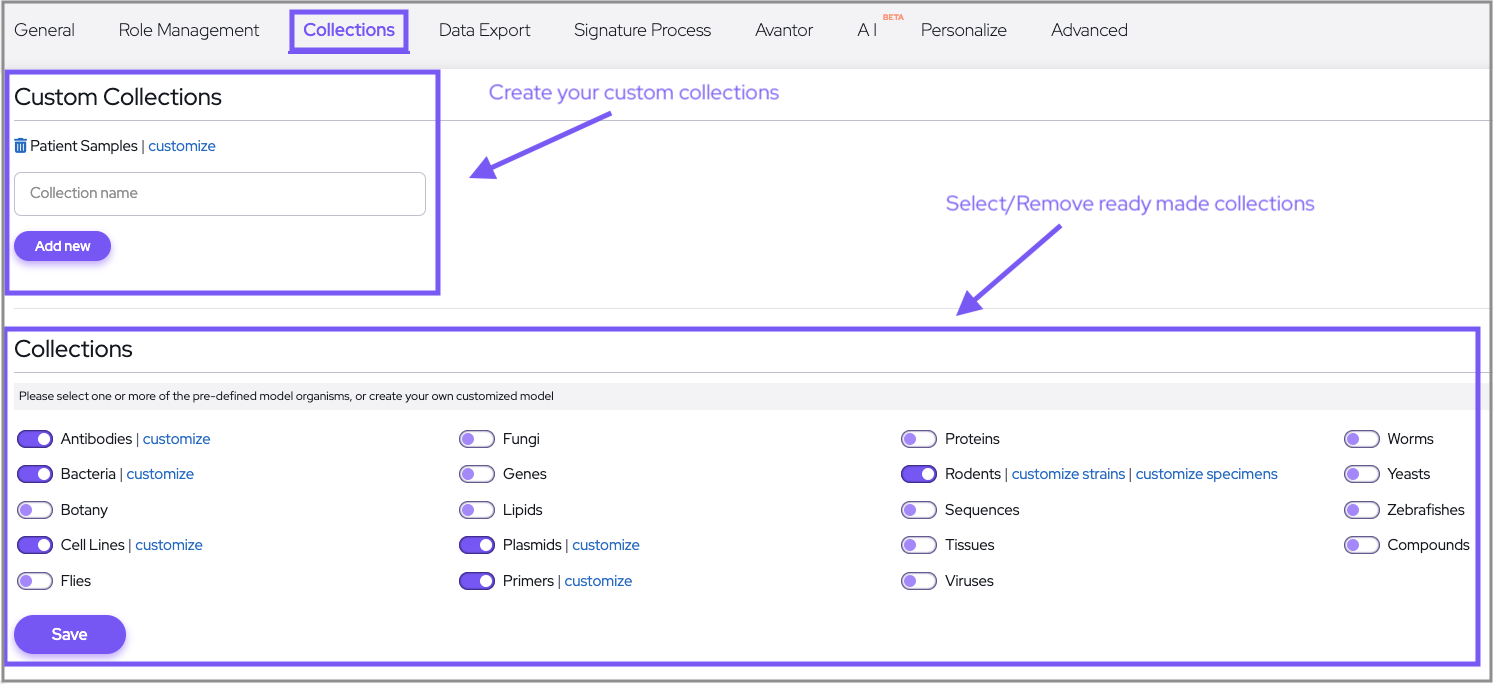This screenshot has height=684, width=1493.
Task: Open the AI beta tab
Action: point(867,30)
